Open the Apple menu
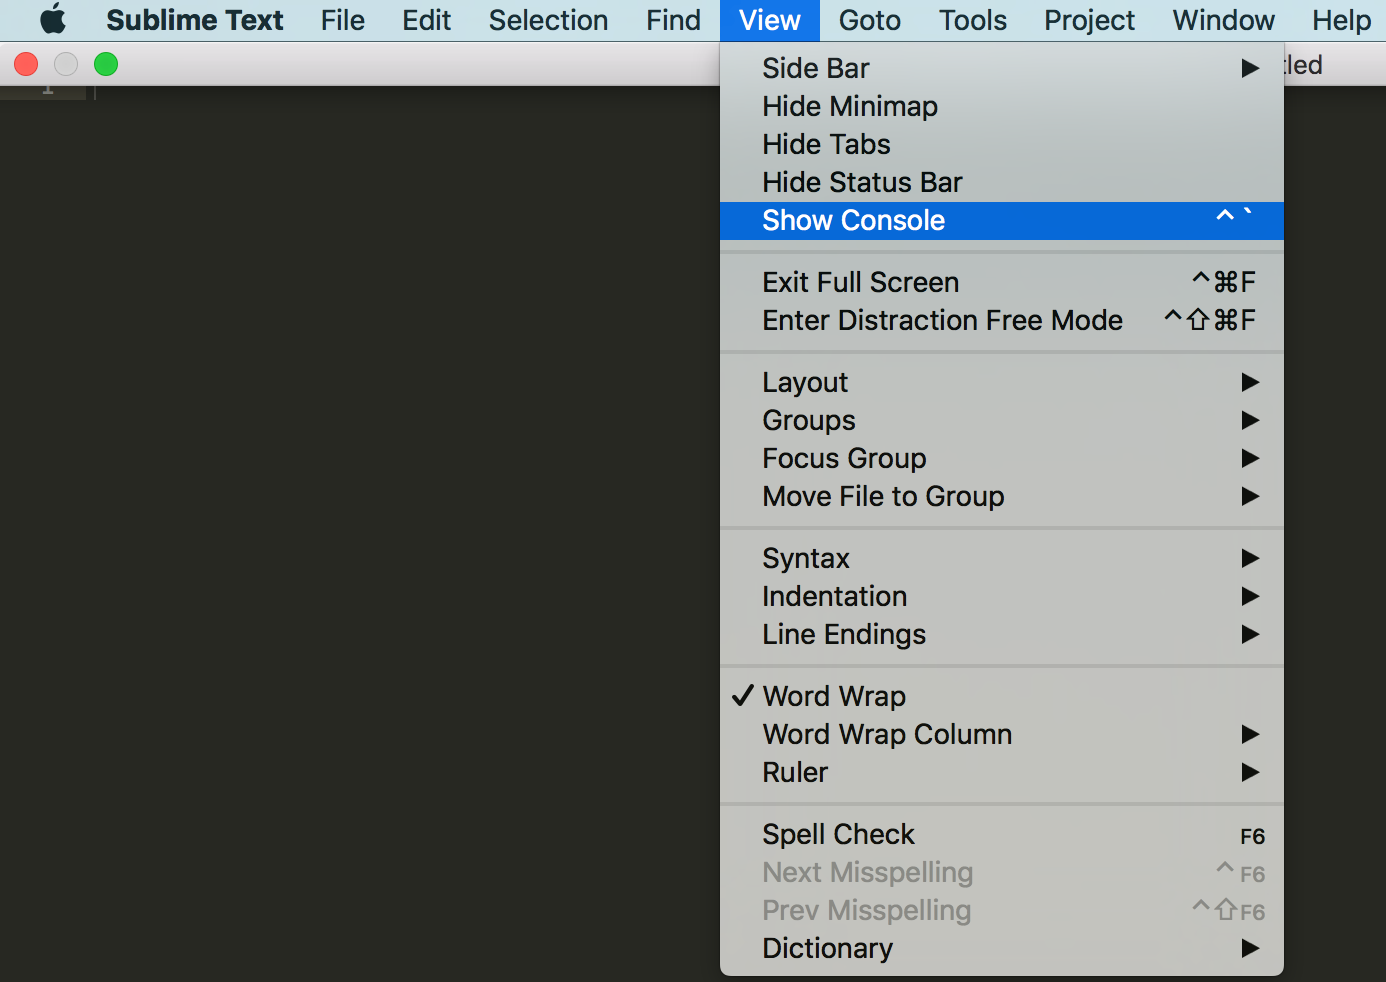This screenshot has width=1386, height=982. pos(53,20)
